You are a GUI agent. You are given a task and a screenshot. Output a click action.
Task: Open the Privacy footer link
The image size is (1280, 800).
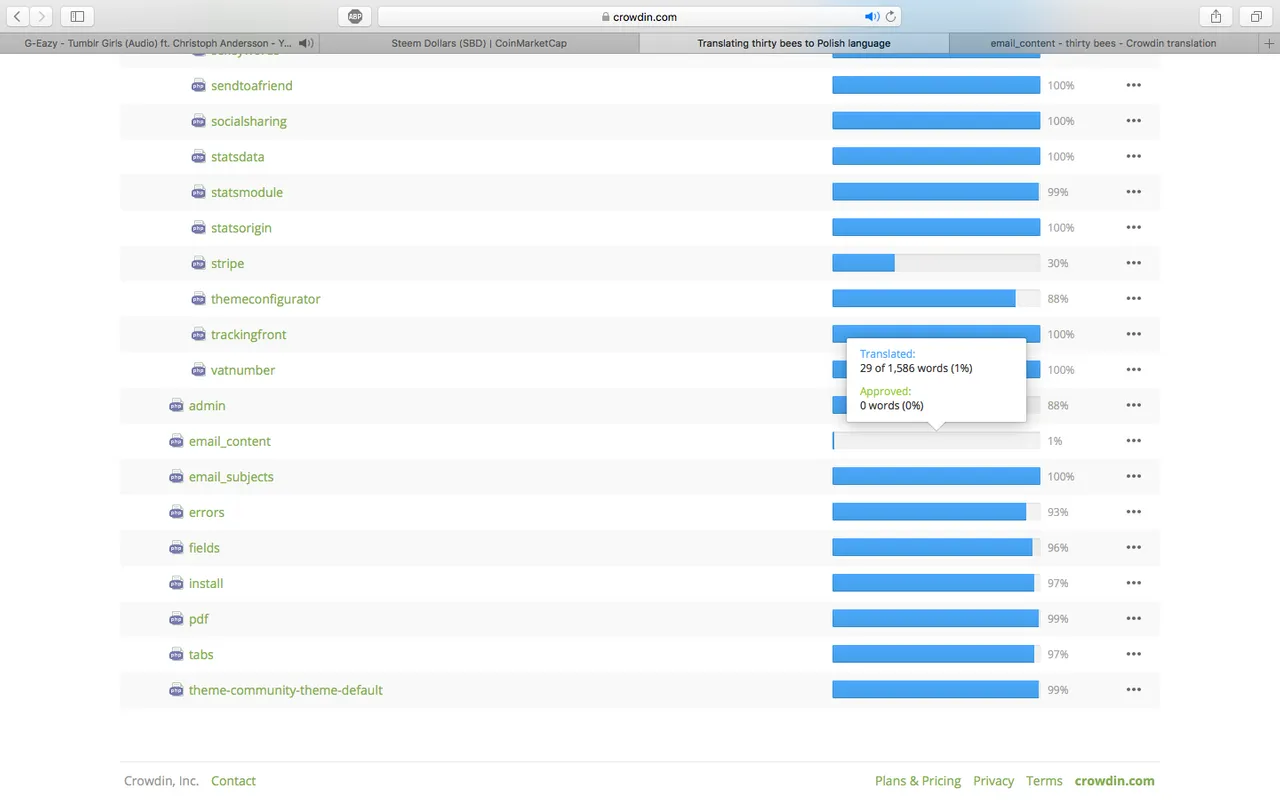(x=993, y=781)
